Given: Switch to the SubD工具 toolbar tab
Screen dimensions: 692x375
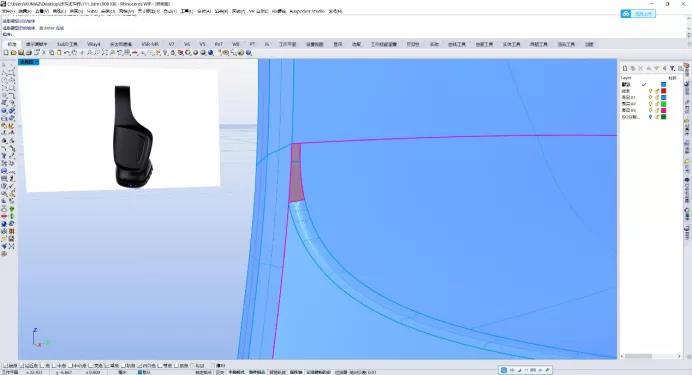Looking at the screenshot, I should (67, 45).
